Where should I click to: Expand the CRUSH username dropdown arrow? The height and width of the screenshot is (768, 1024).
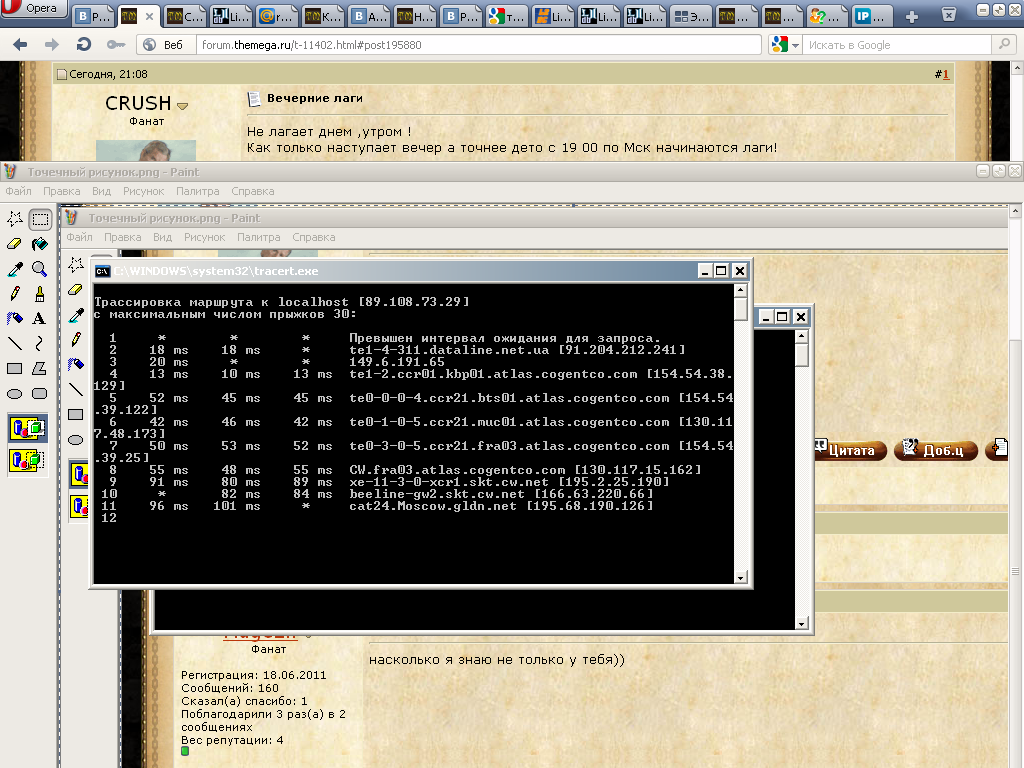(183, 106)
